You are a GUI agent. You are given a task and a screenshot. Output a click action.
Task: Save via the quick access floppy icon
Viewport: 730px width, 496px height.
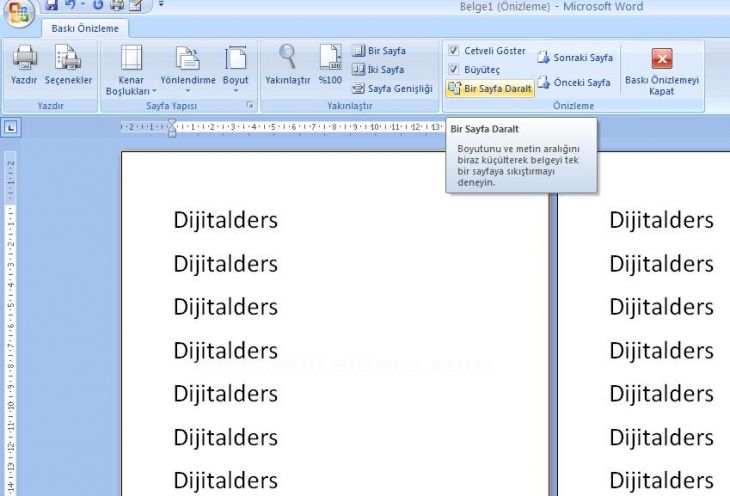(x=52, y=5)
